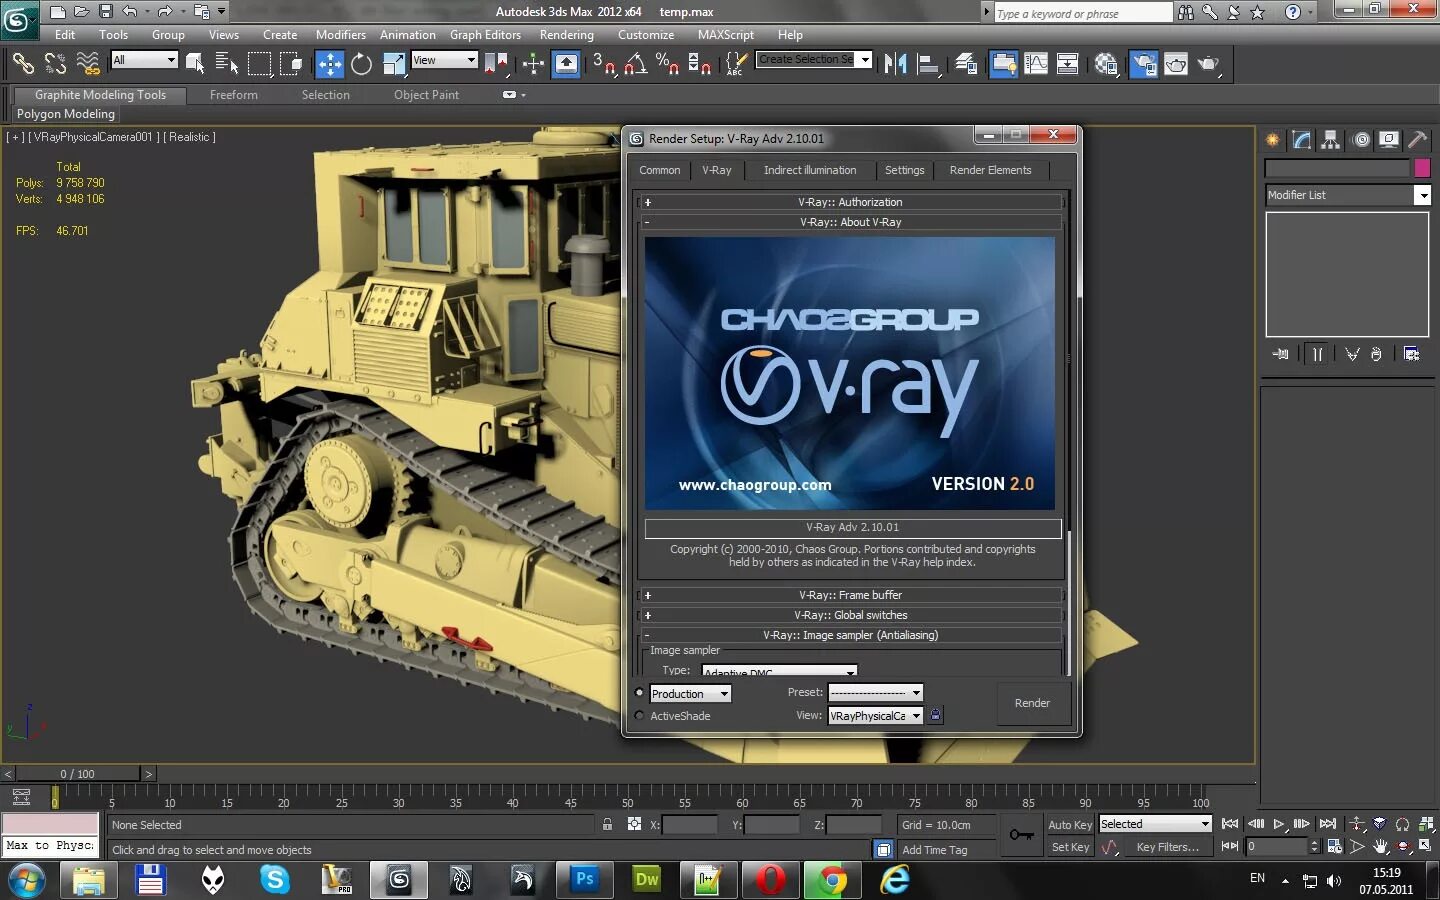Open the Graph Editors menu
This screenshot has height=900, width=1440.
coord(485,35)
